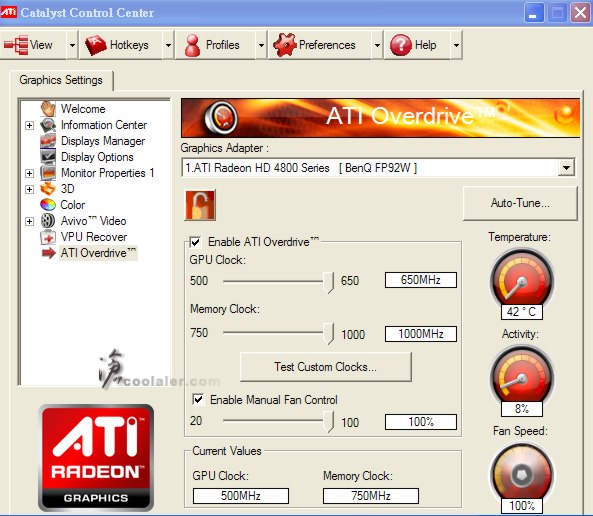Open the Preferences dropdown arrow

[377, 45]
